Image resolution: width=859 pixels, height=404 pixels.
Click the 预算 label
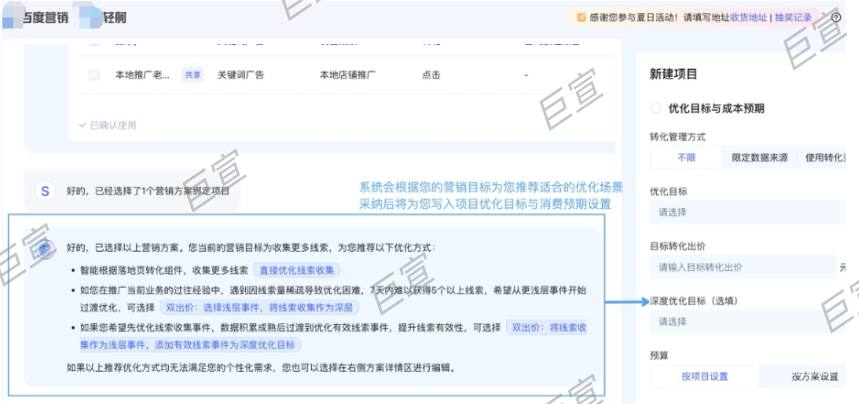pos(659,356)
